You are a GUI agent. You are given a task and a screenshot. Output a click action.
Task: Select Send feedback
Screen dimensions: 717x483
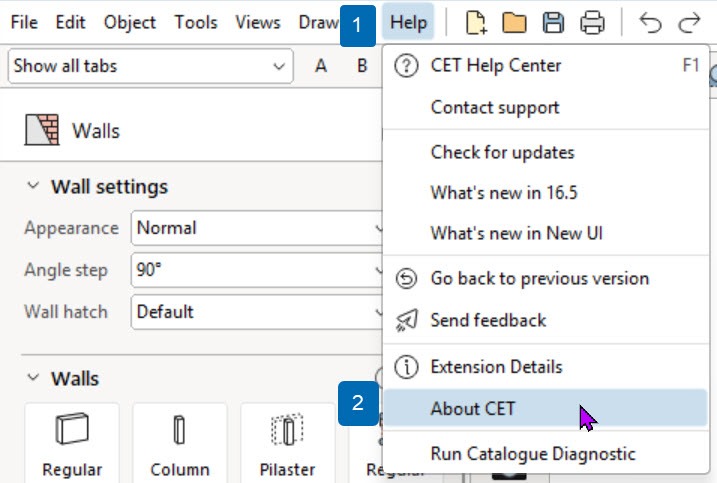click(546, 320)
